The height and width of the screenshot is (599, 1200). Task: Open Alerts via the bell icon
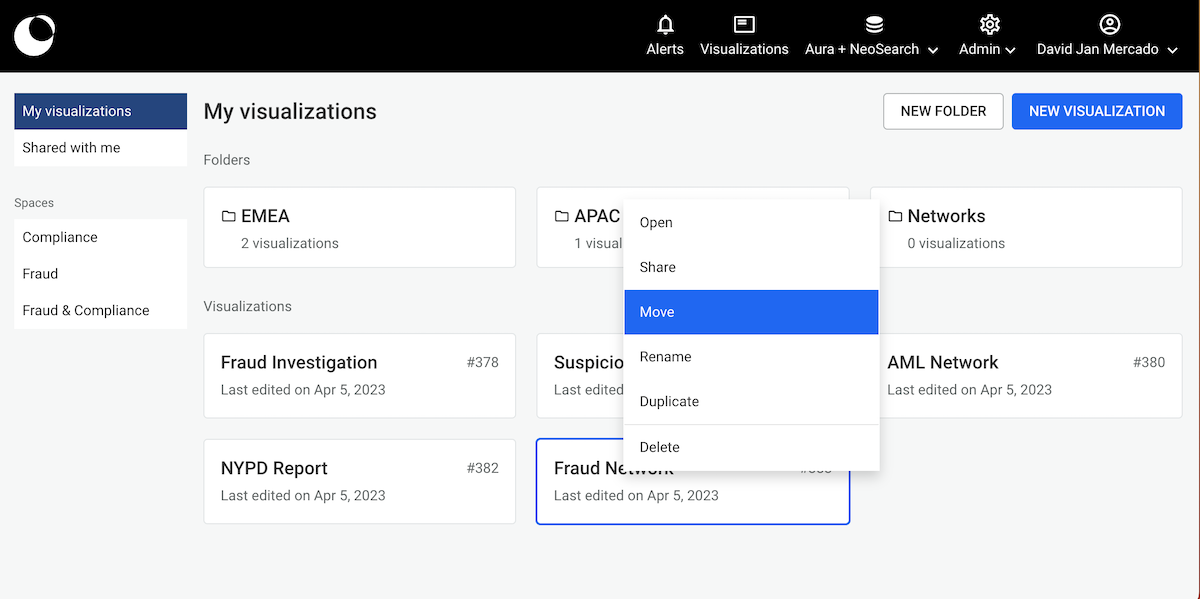tap(665, 25)
